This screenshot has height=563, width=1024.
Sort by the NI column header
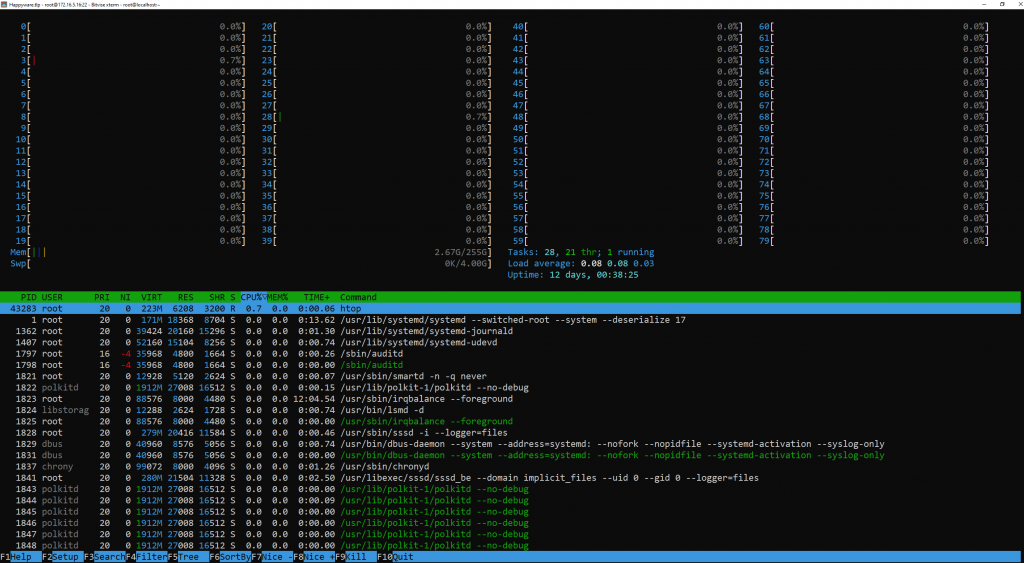click(125, 297)
